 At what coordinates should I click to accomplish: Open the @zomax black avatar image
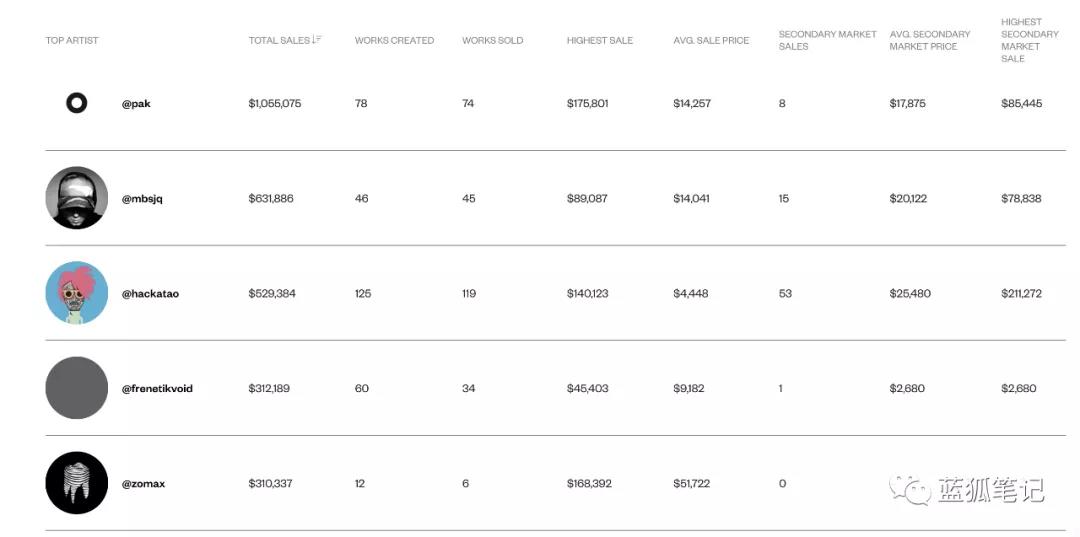(x=76, y=483)
